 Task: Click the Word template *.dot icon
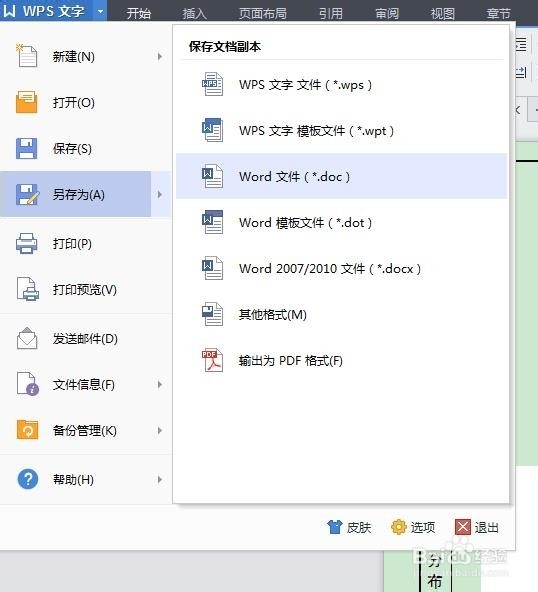tap(212, 222)
